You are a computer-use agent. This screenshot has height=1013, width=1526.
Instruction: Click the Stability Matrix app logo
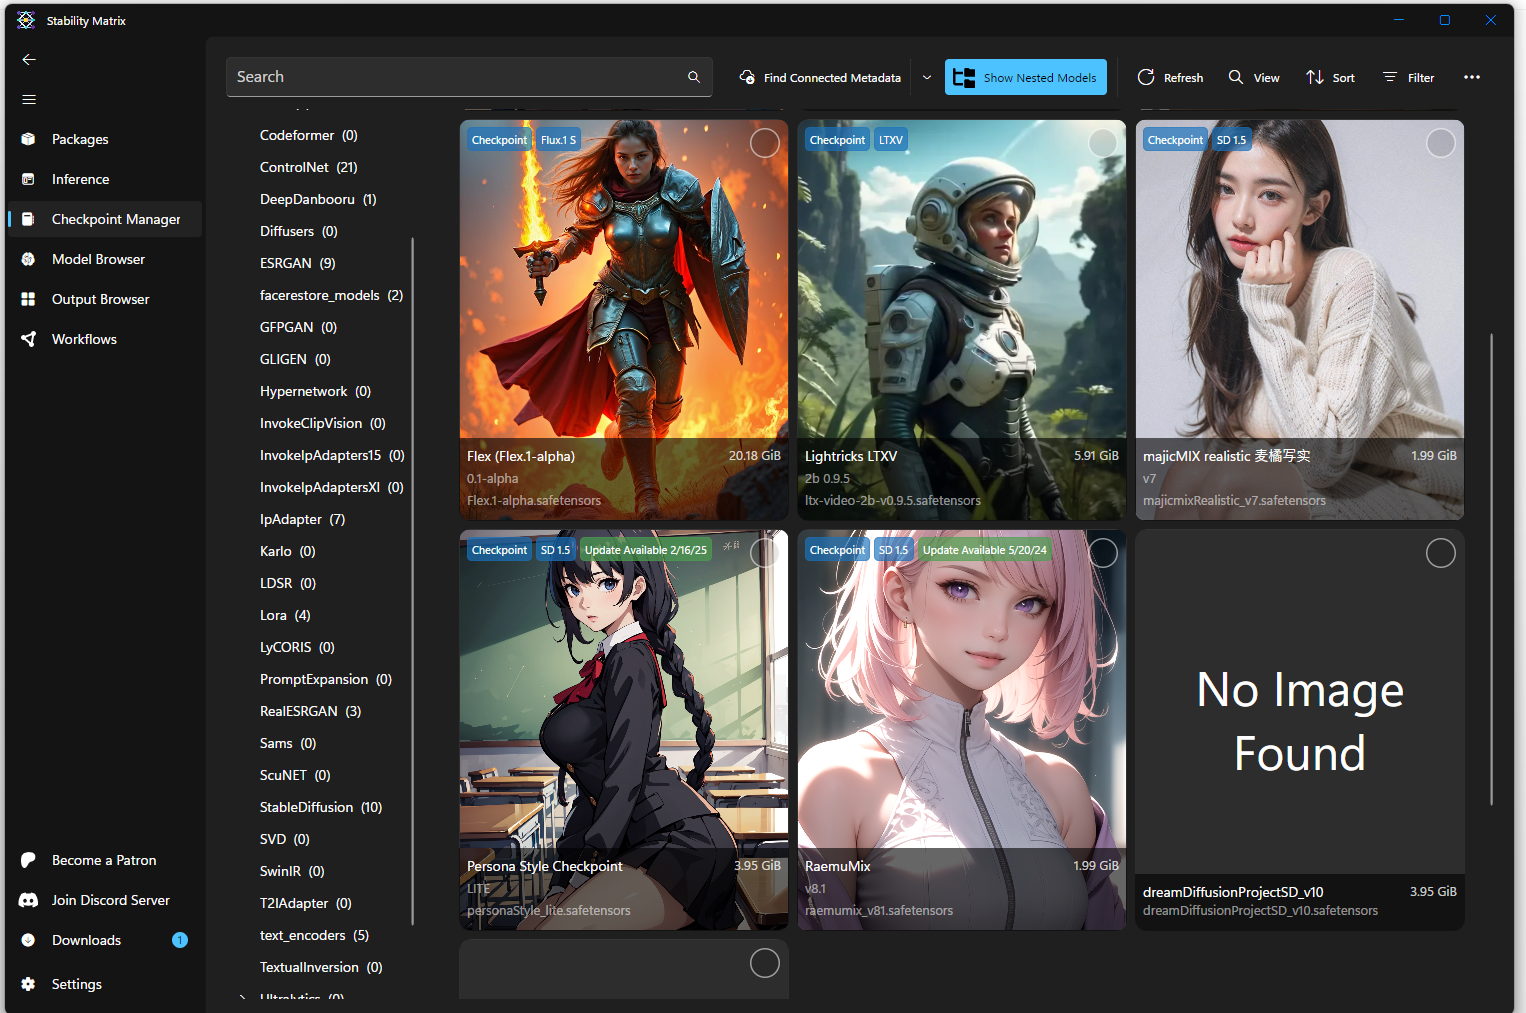click(26, 20)
